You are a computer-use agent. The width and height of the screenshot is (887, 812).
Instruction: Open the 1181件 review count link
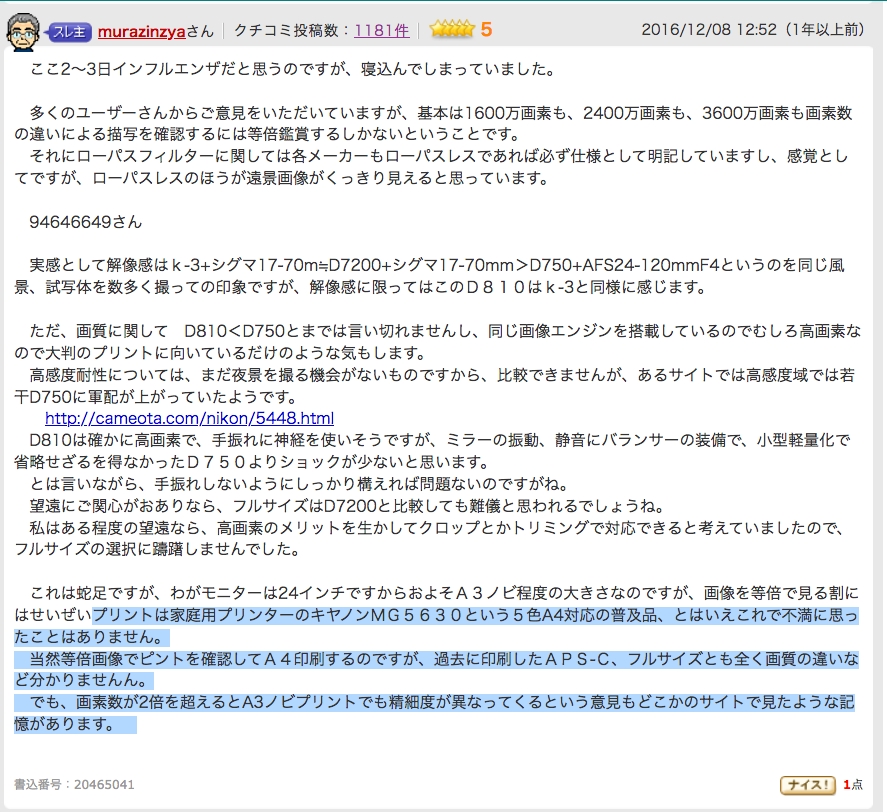382,31
